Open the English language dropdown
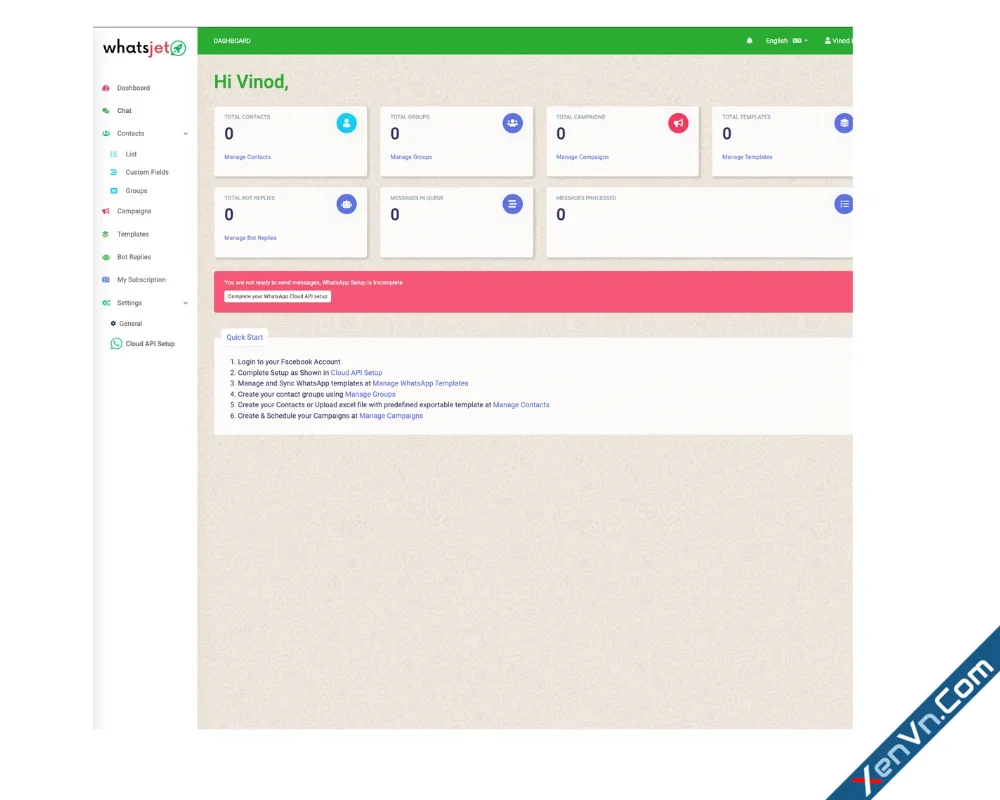This screenshot has width=1000, height=800. coord(787,40)
